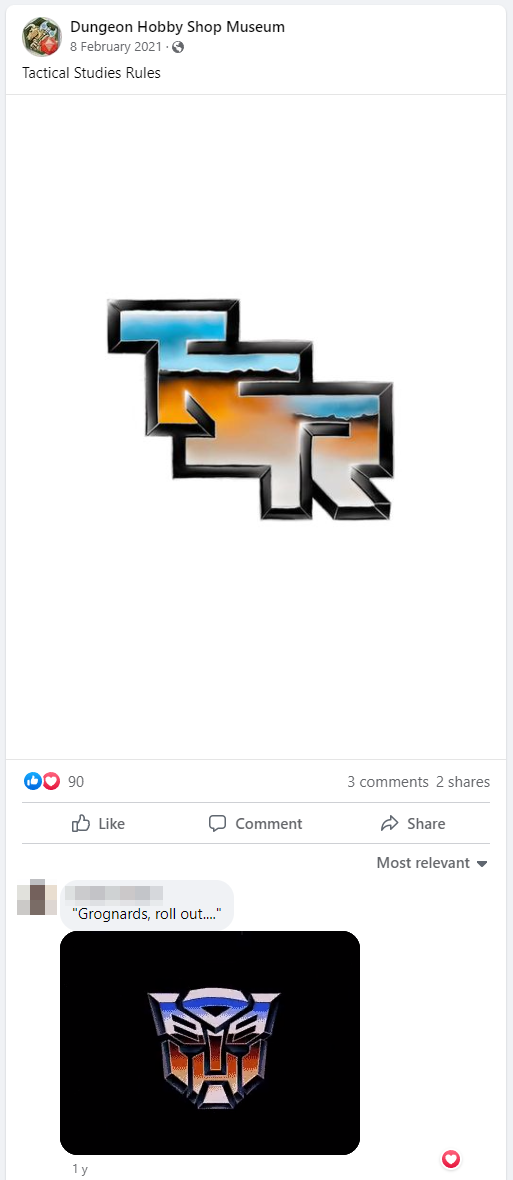This screenshot has width=513, height=1180.
Task: Click the heart reaction on the comment
Action: click(451, 1159)
